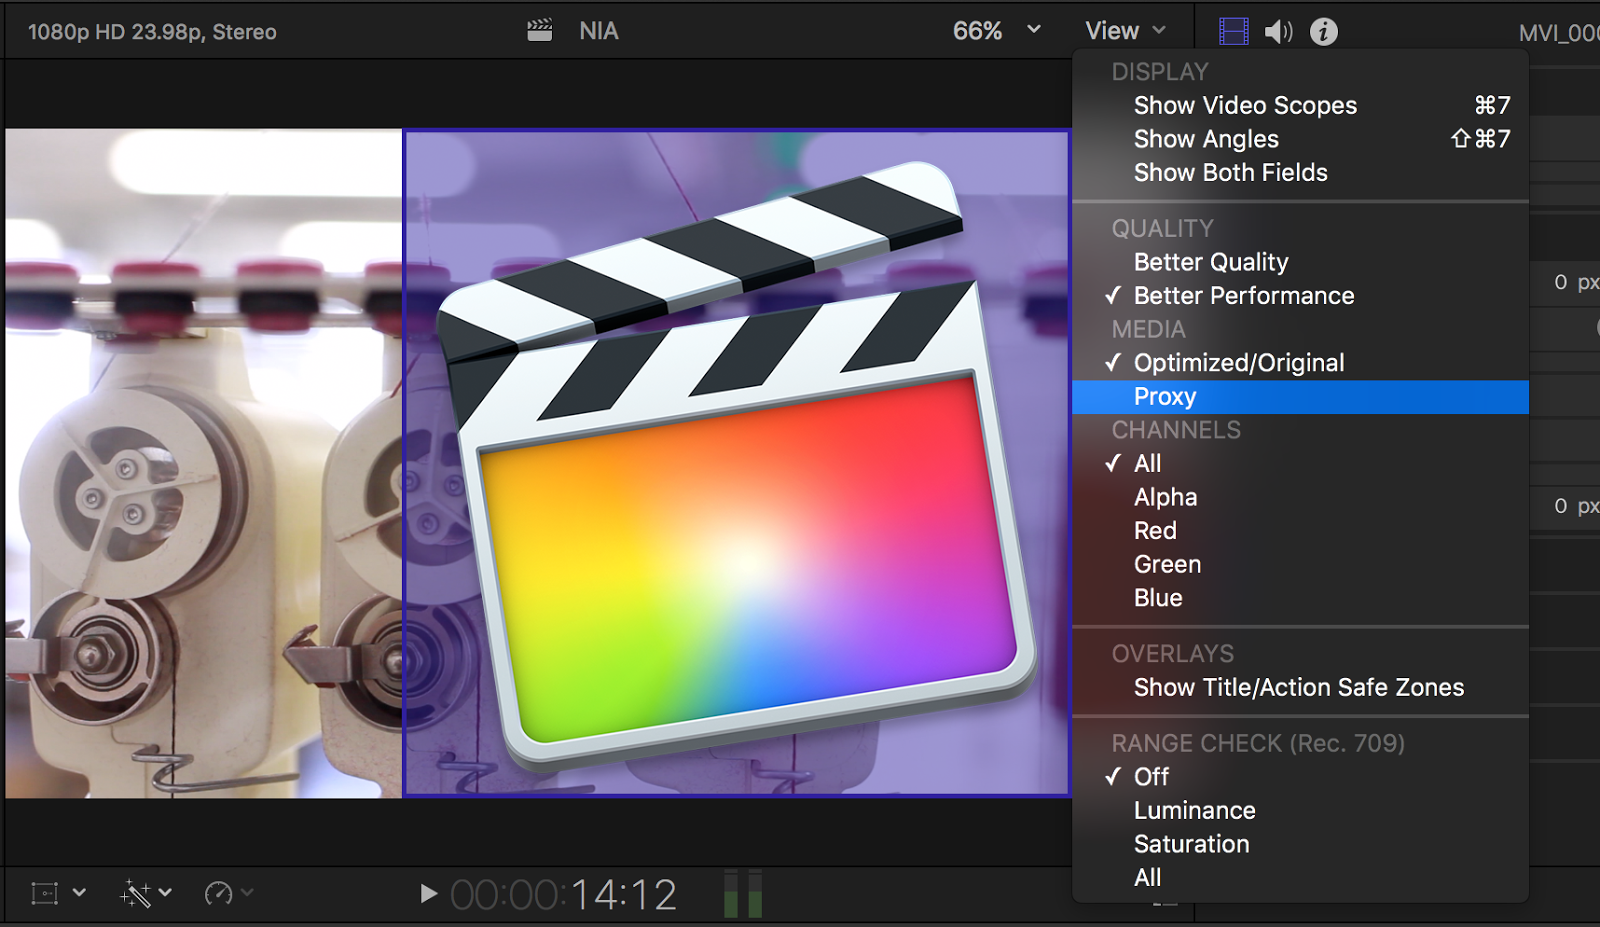Open the info inspector icon
This screenshot has width=1600, height=927.
coord(1324,32)
